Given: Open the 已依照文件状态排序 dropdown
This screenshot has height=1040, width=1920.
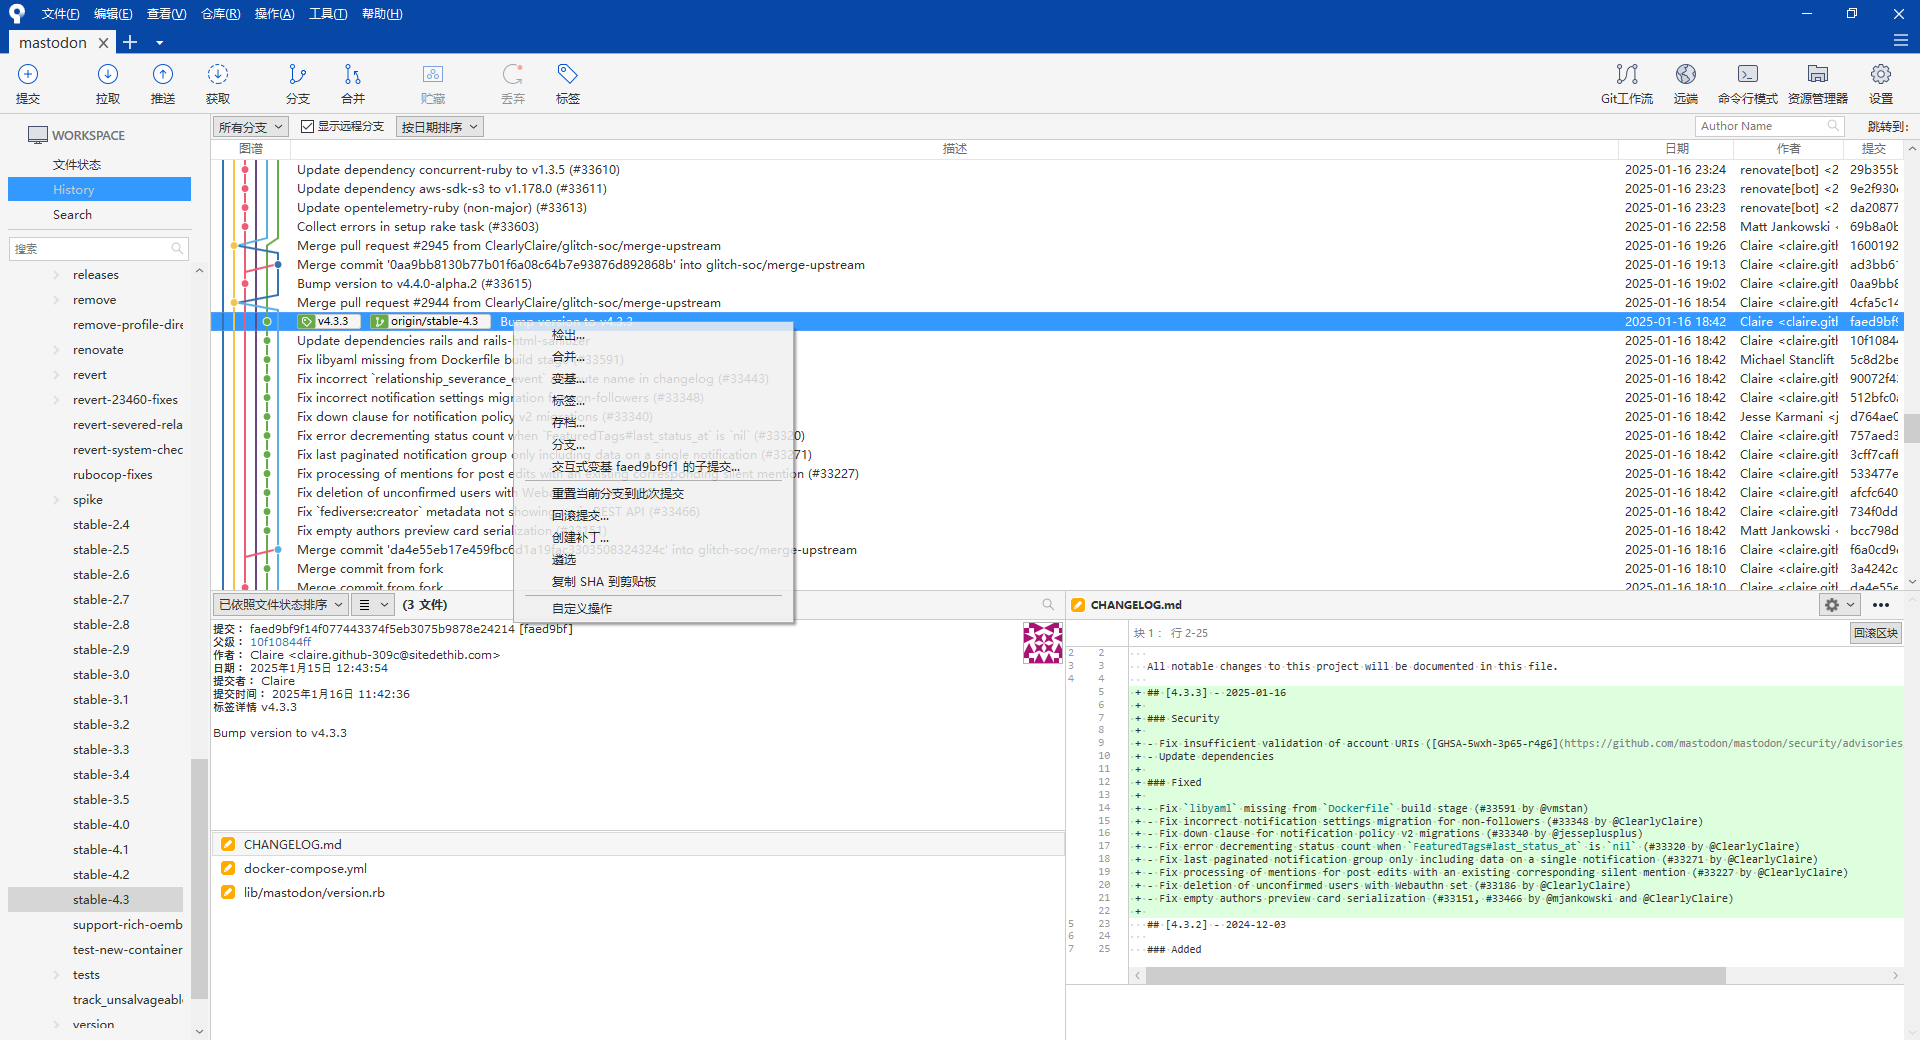Looking at the screenshot, I should point(281,605).
